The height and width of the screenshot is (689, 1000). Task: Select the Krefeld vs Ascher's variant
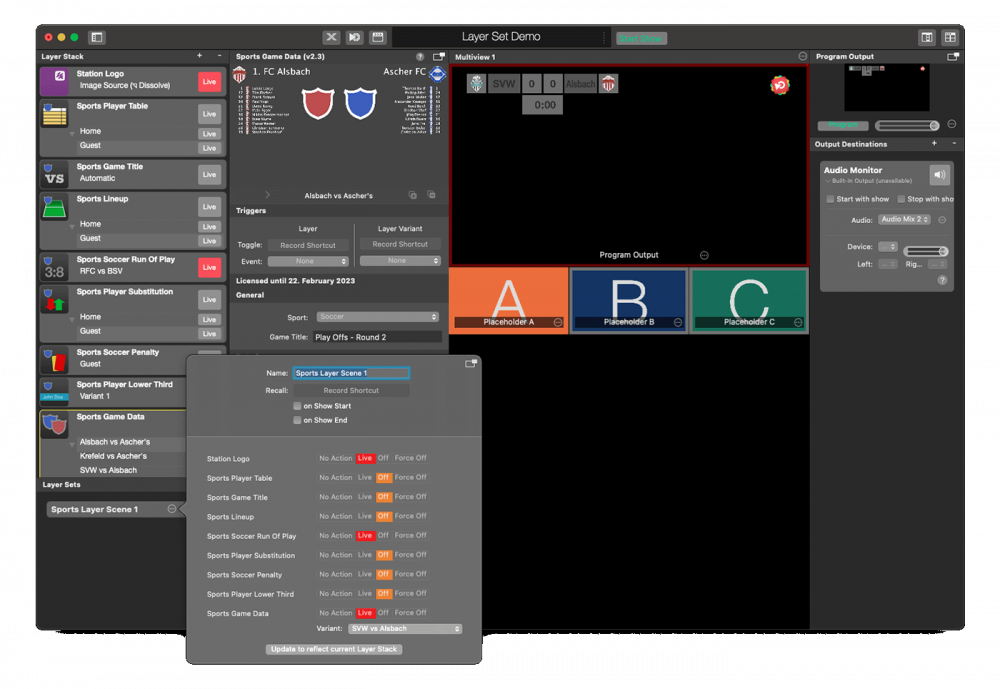click(x=113, y=456)
